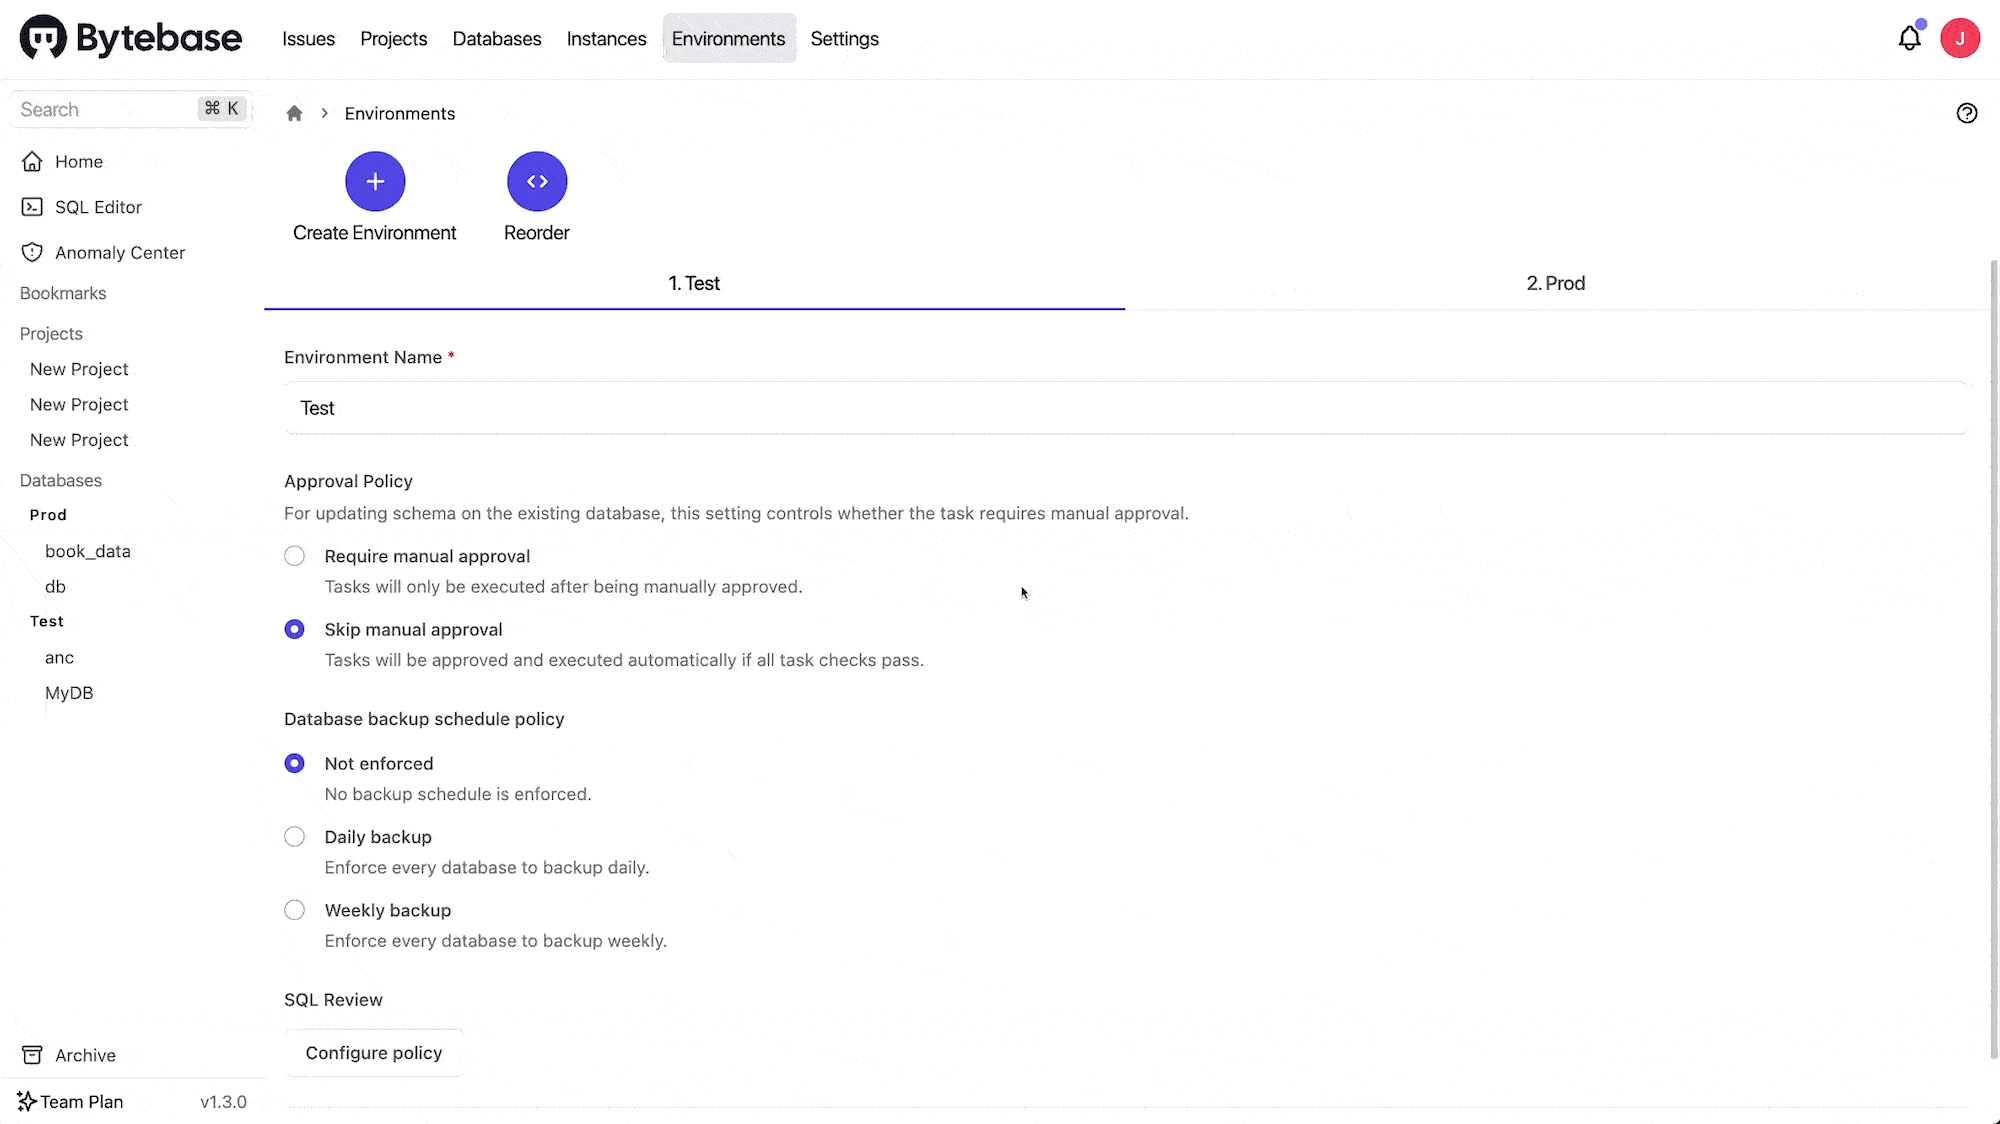Click the Reorder arrows icon
The width and height of the screenshot is (2000, 1124).
pyautogui.click(x=537, y=181)
